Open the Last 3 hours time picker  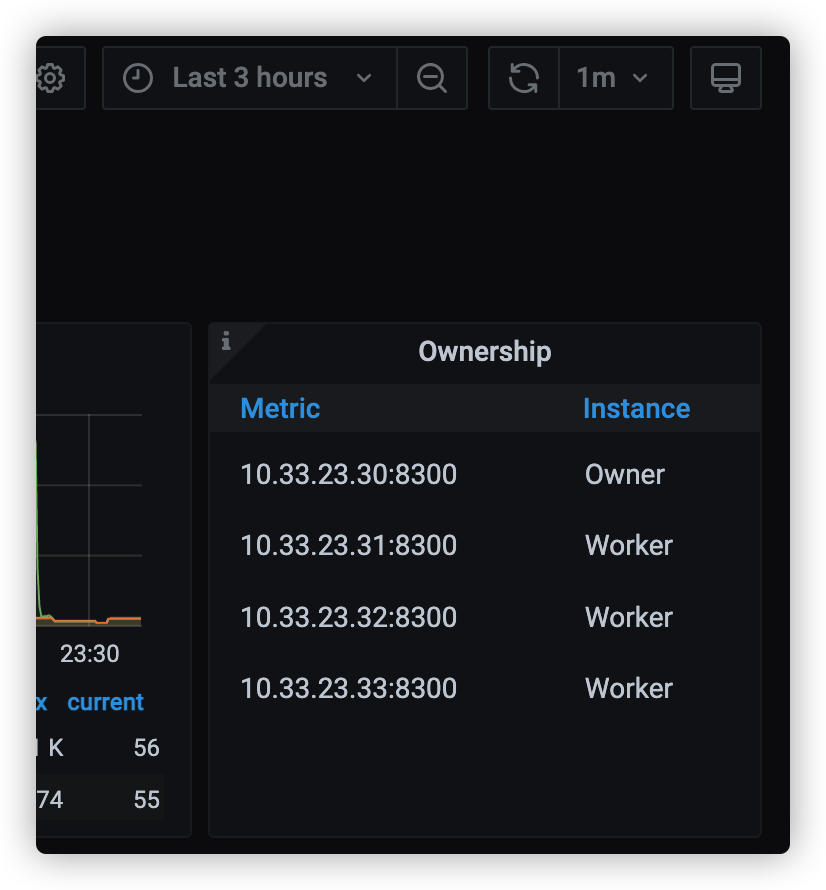point(250,78)
